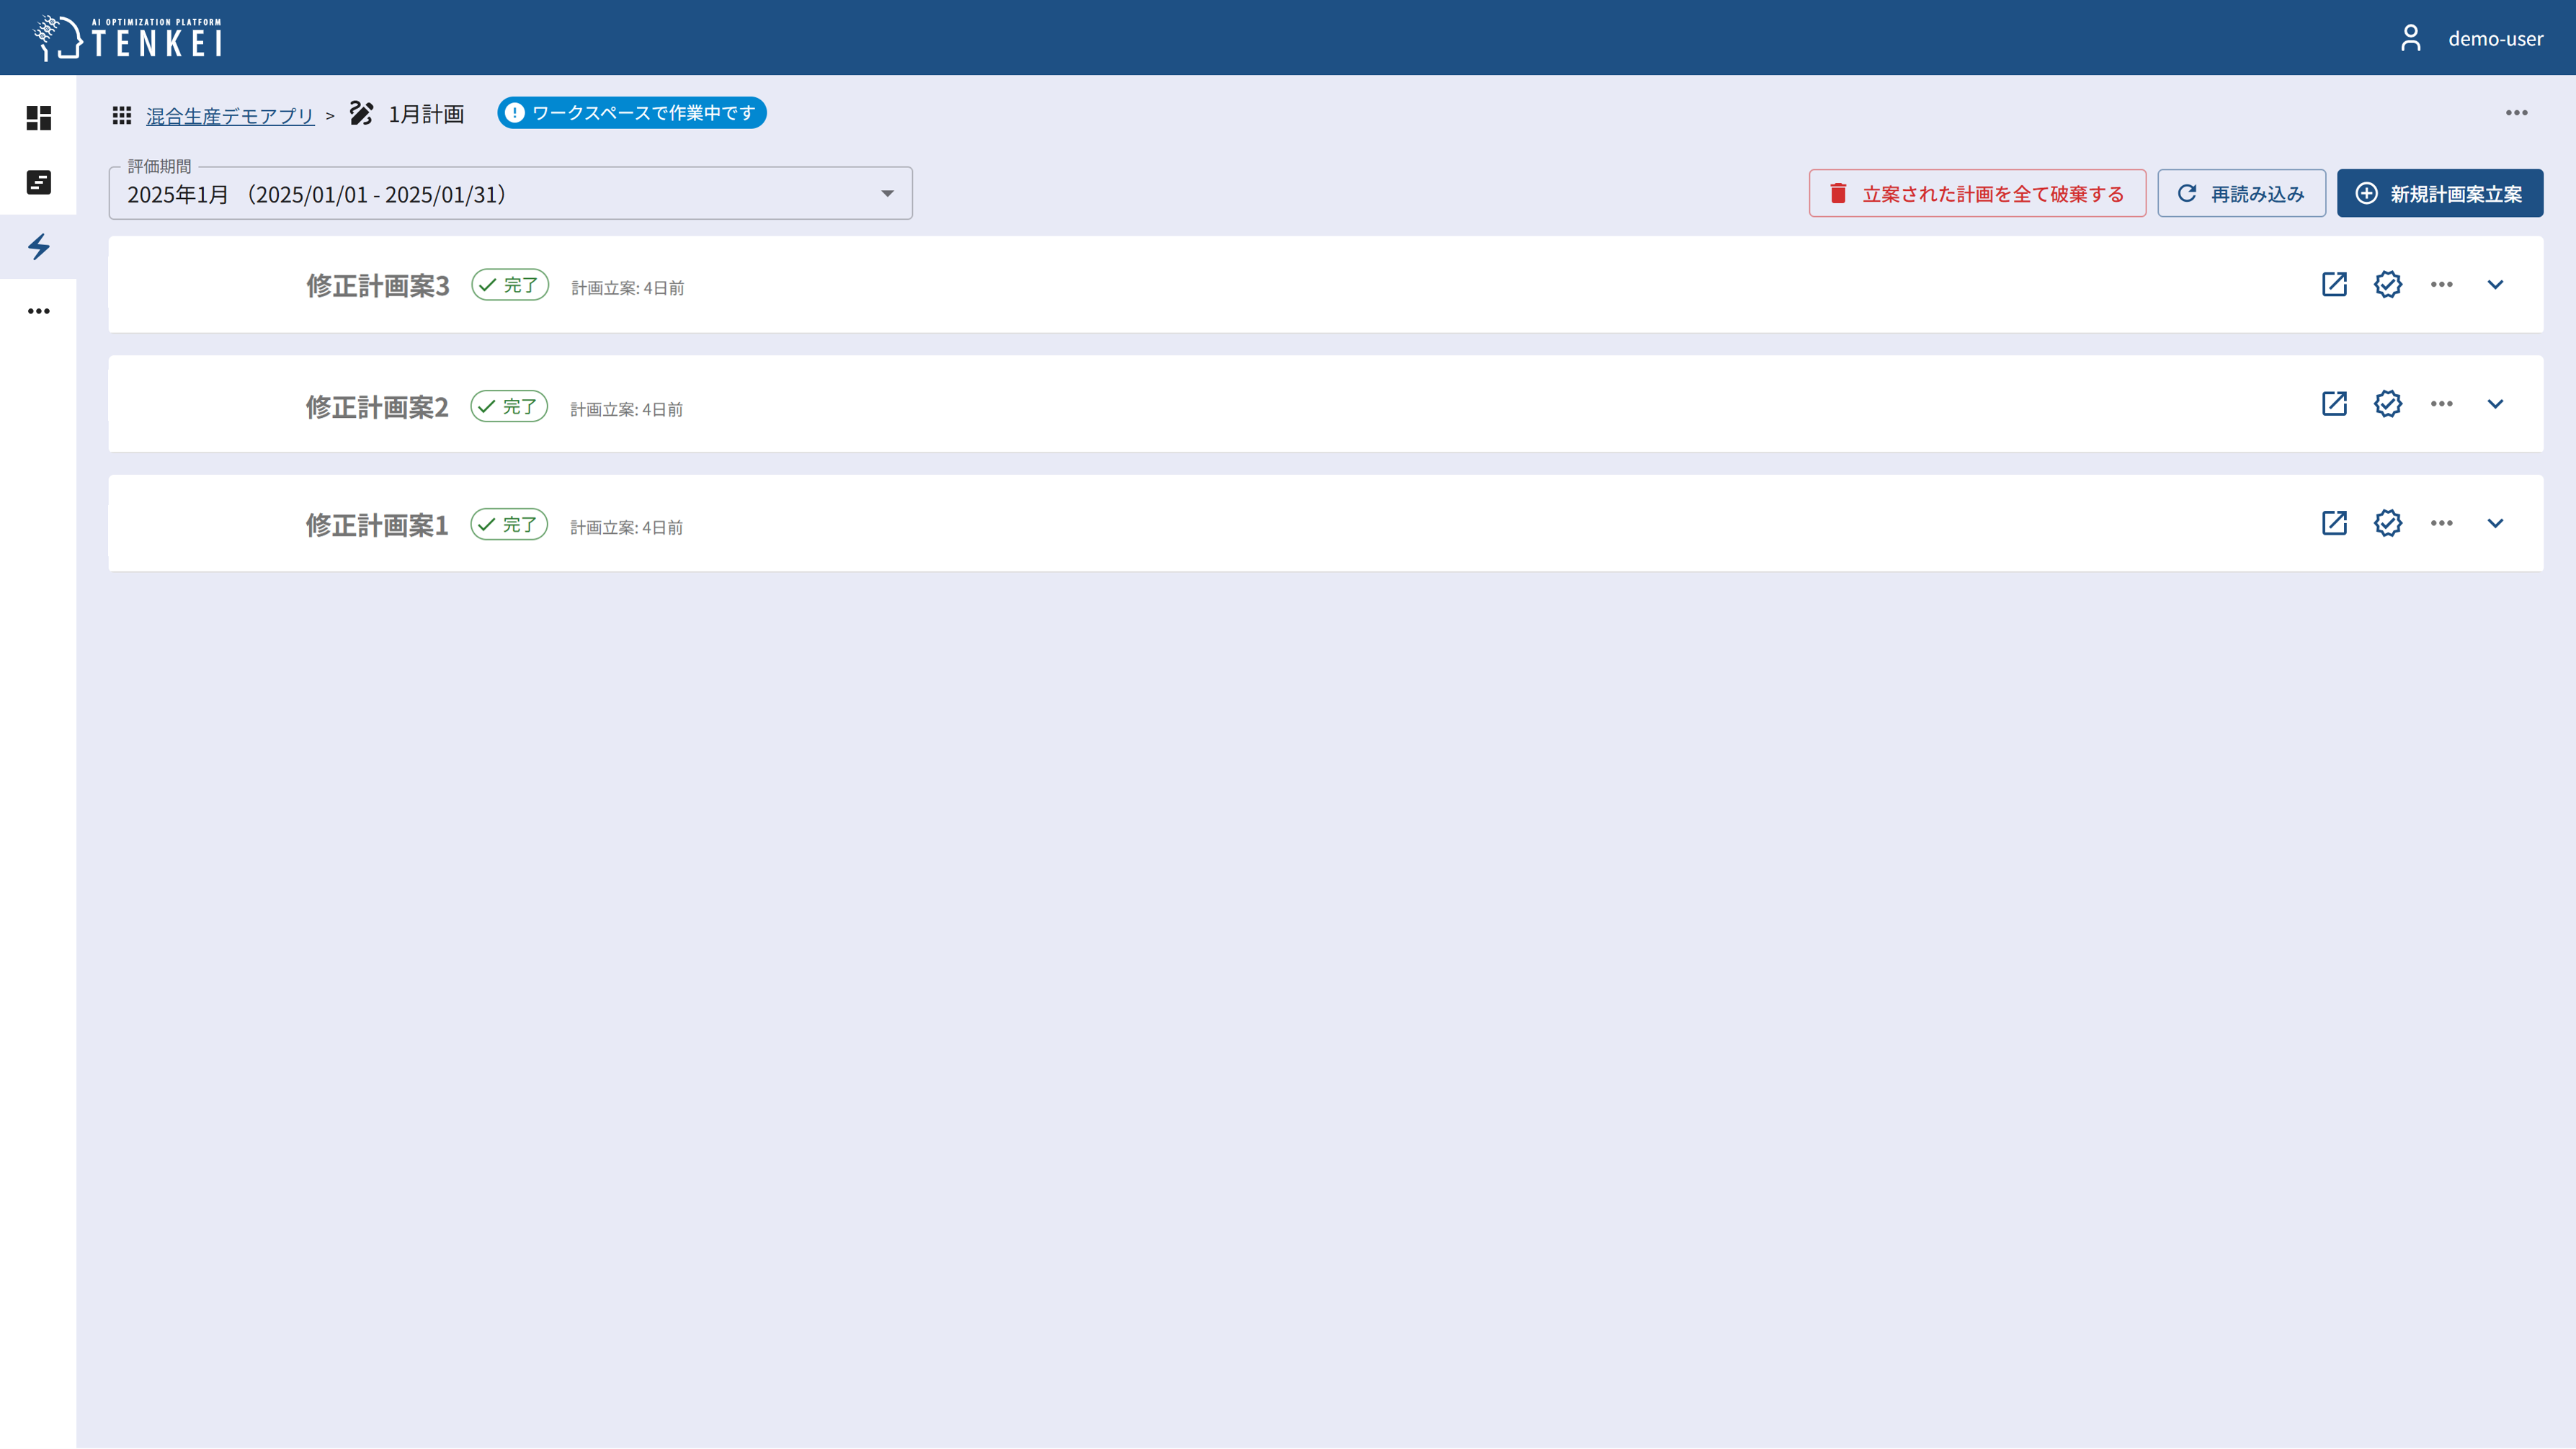Click the second sidebar document icon
Screen dimensions: 2576x1449
[x=38, y=182]
